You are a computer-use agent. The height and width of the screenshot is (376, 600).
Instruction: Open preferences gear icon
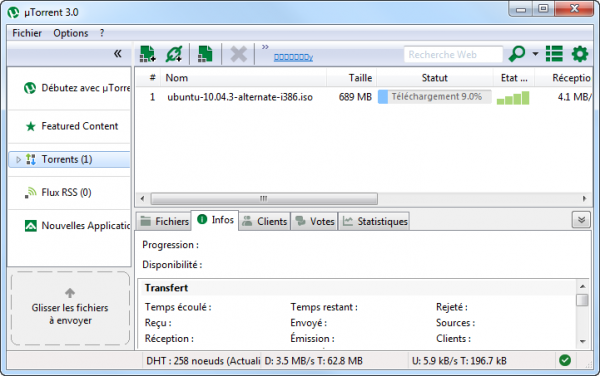pos(580,54)
